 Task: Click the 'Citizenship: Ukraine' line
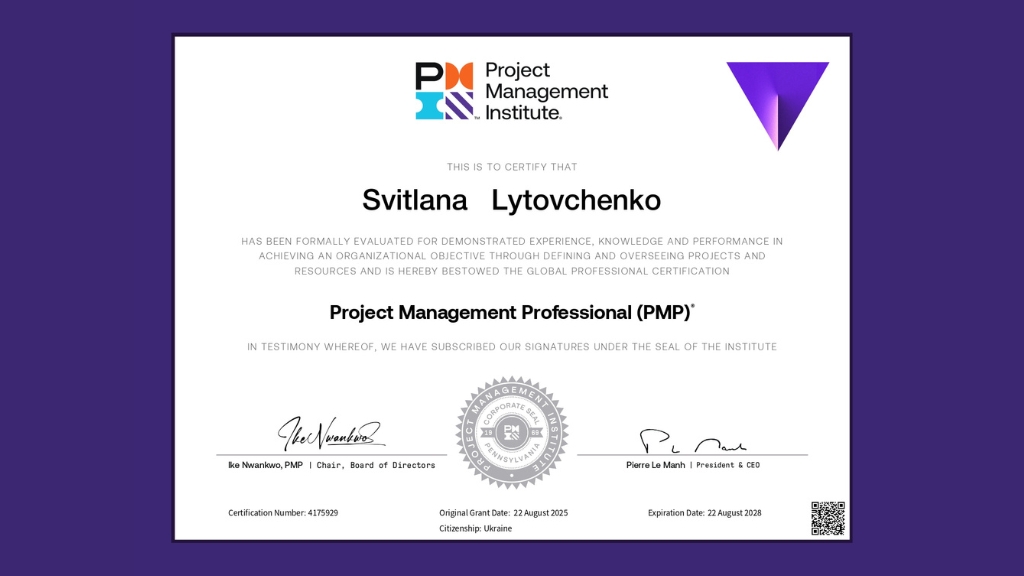click(x=475, y=528)
